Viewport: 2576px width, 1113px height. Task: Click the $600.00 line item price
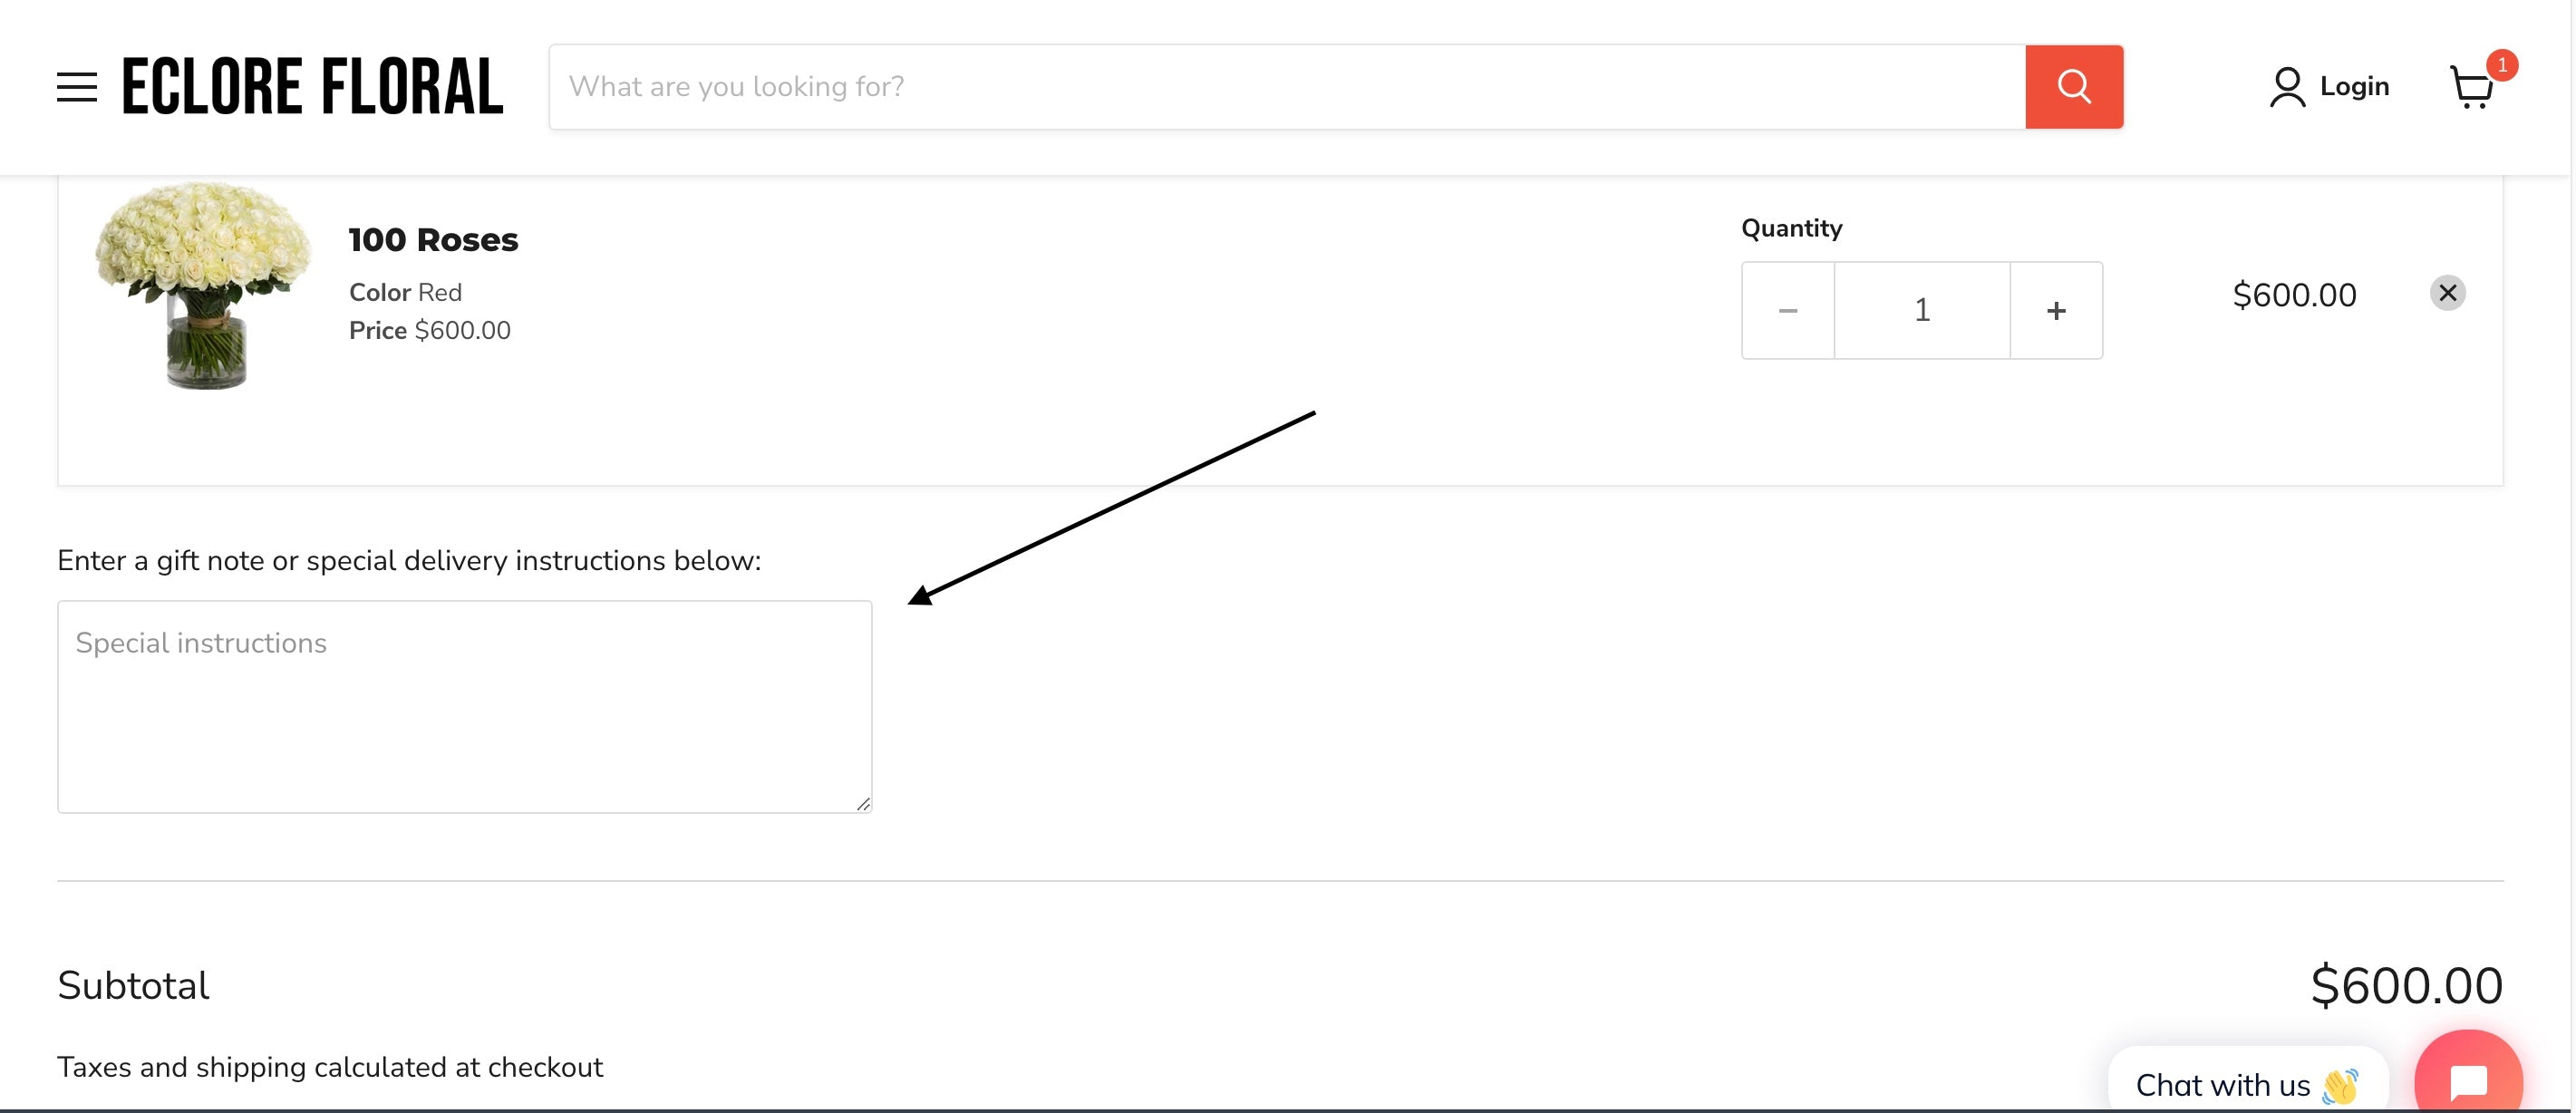pyautogui.click(x=2294, y=295)
